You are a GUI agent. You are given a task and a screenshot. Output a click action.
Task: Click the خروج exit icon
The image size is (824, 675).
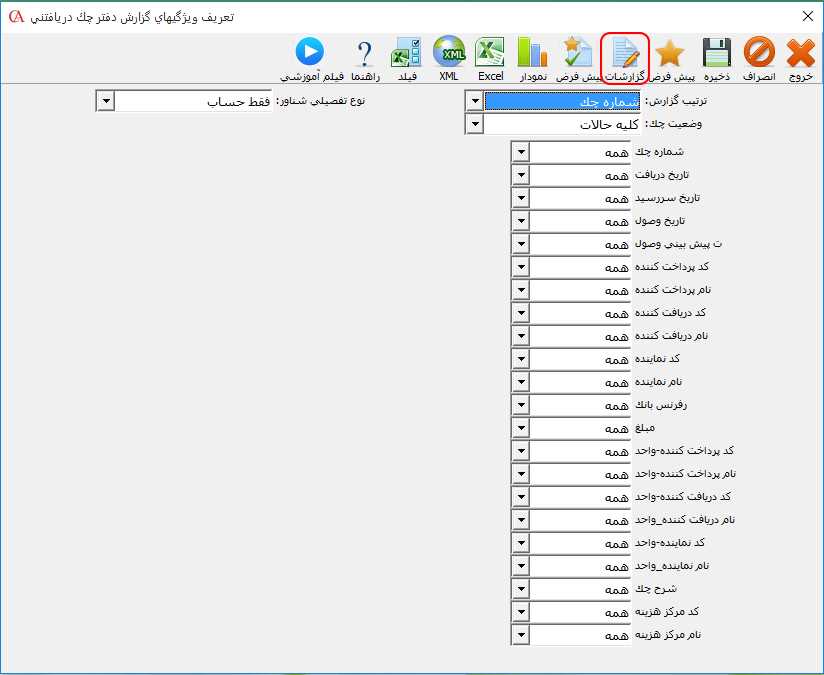(799, 52)
